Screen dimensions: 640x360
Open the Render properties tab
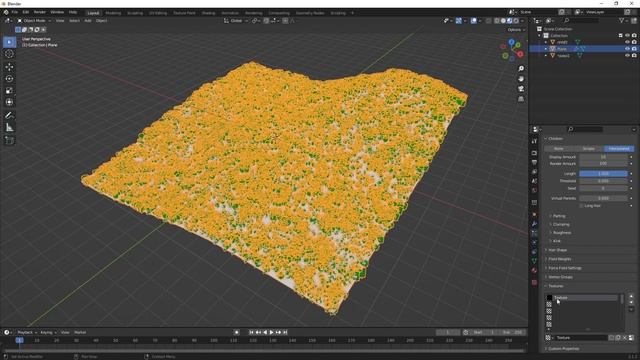coord(534,153)
